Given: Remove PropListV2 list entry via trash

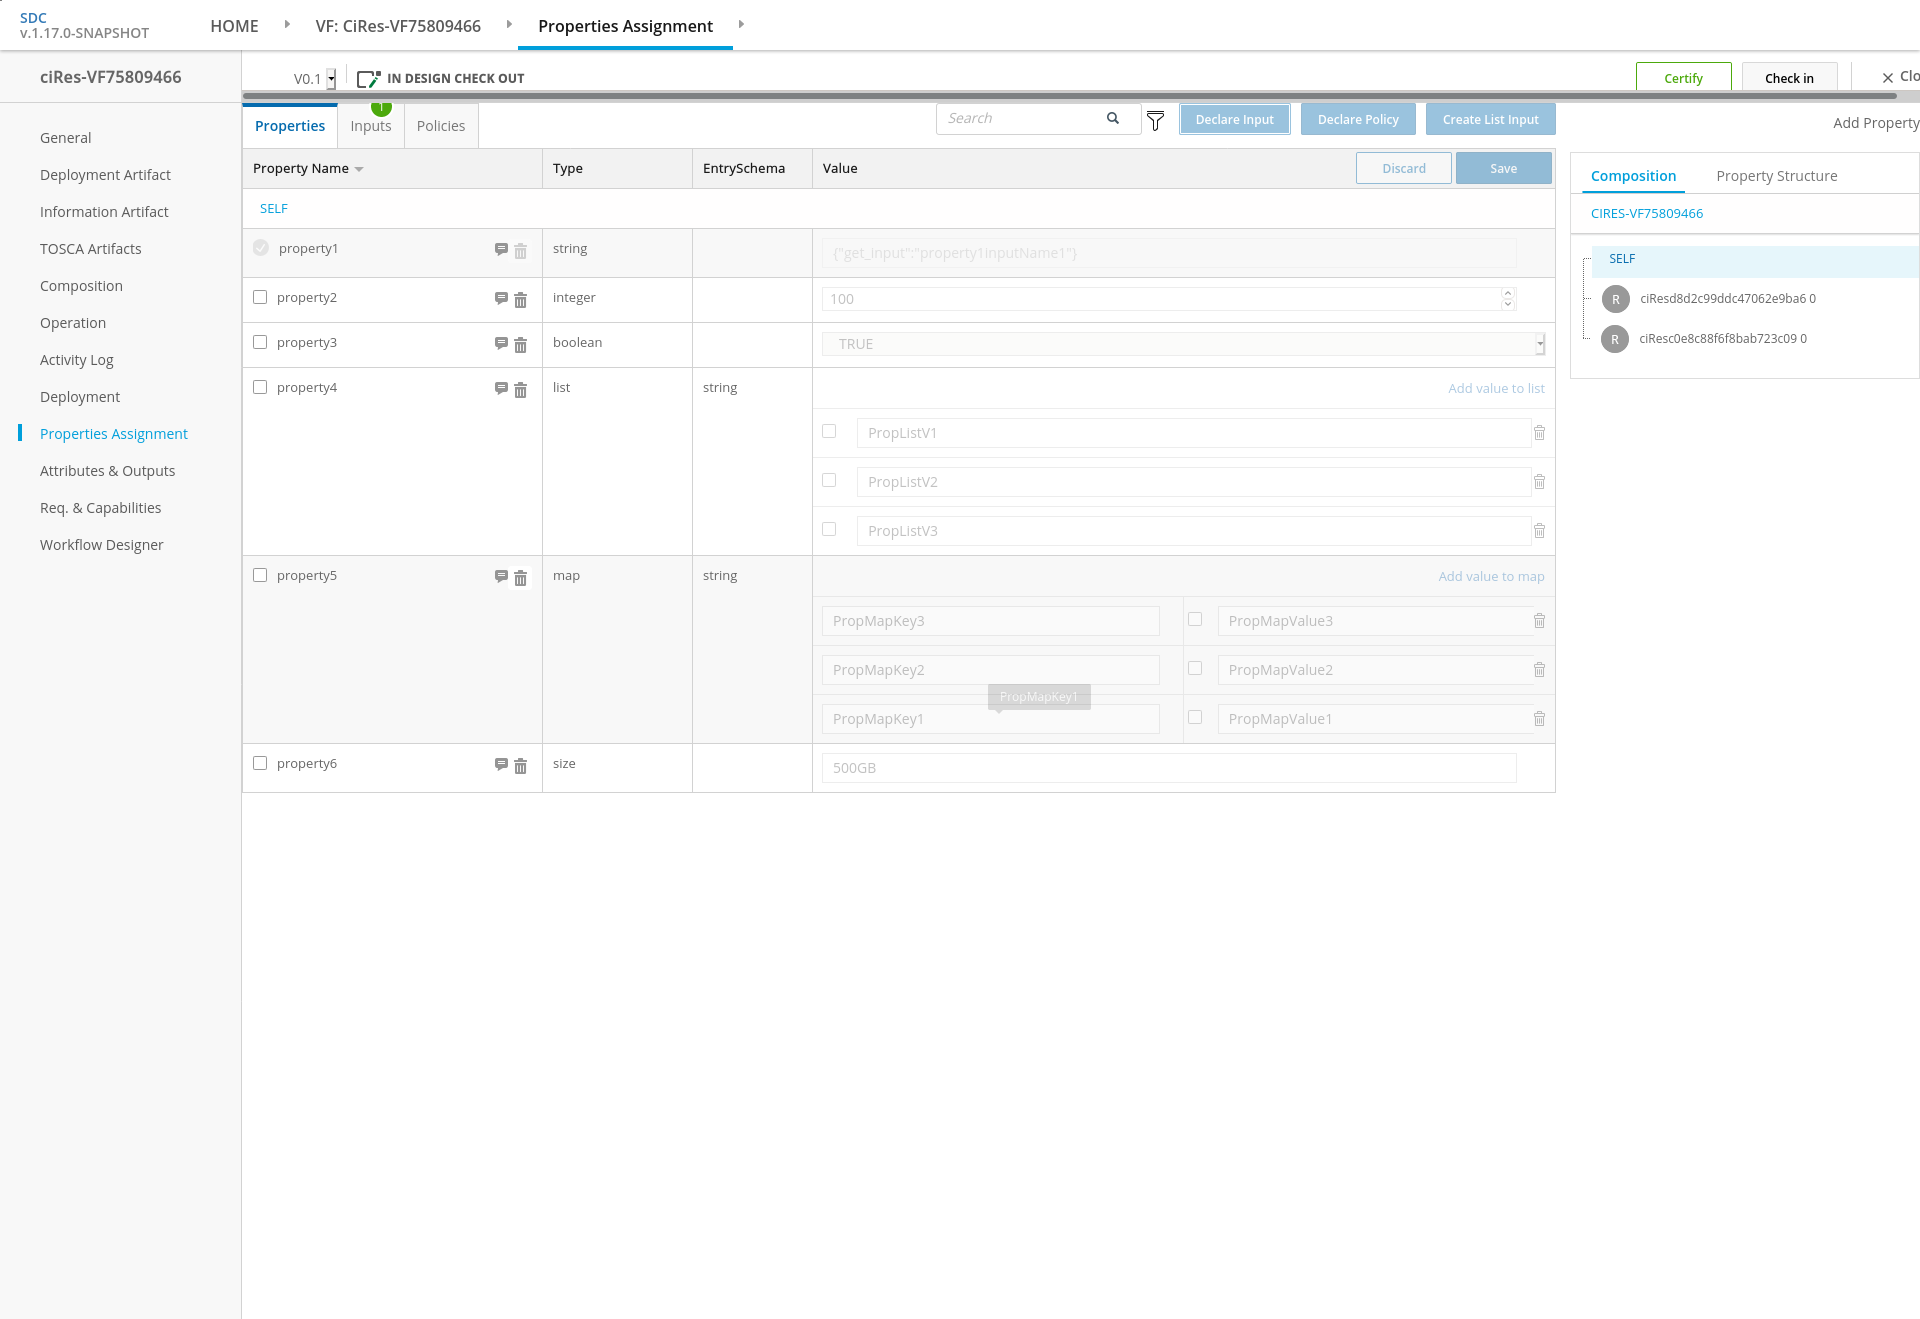Looking at the screenshot, I should [x=1539, y=482].
